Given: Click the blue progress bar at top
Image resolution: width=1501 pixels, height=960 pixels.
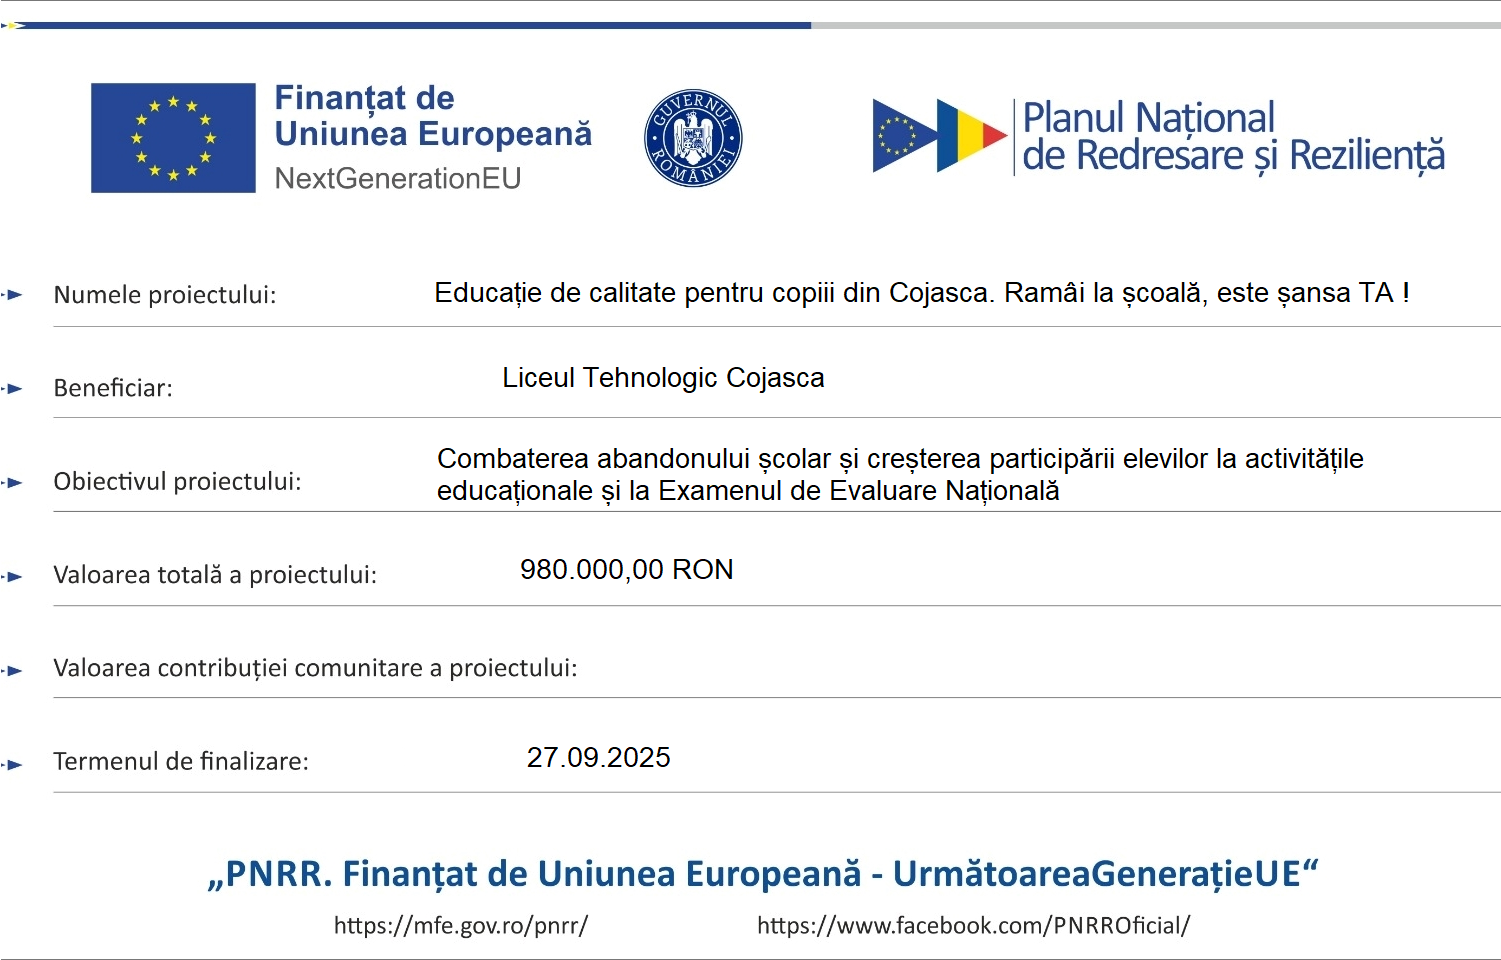Looking at the screenshot, I should (x=412, y=25).
